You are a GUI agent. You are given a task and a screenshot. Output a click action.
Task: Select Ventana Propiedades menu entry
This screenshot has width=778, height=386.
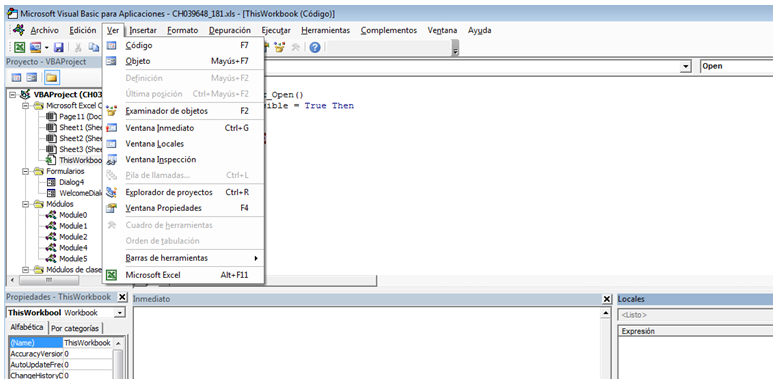[x=183, y=208]
